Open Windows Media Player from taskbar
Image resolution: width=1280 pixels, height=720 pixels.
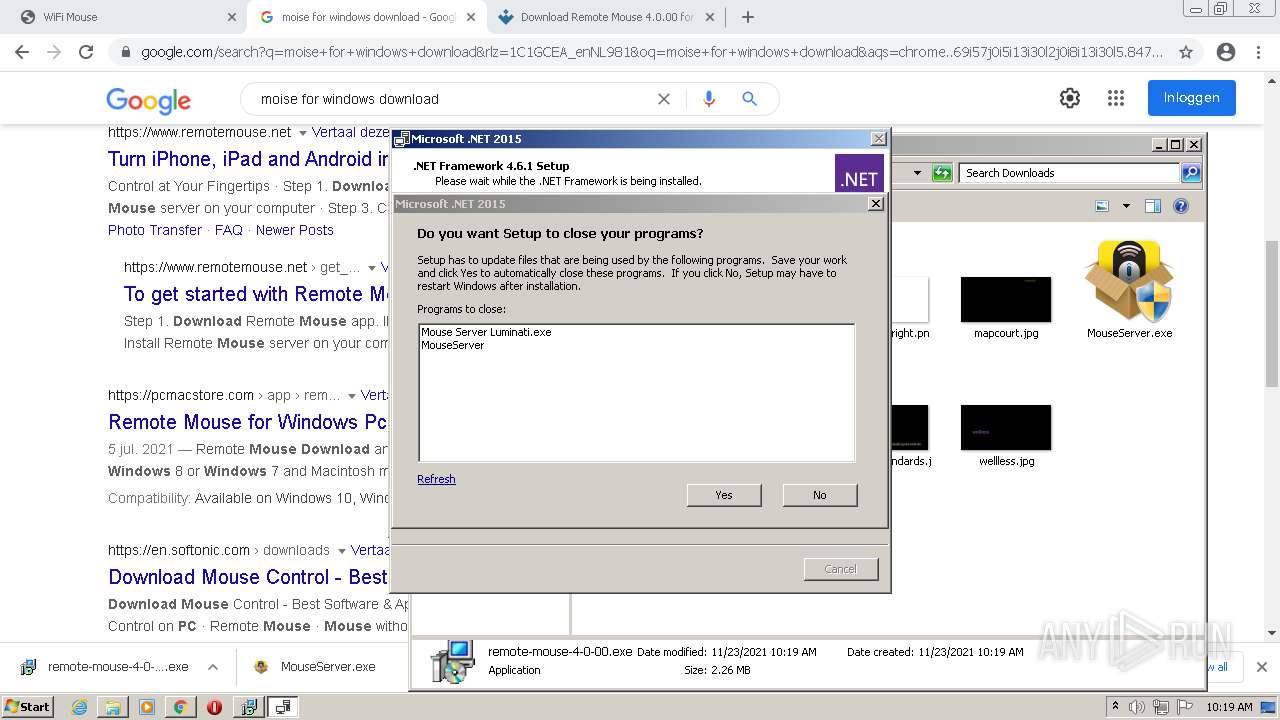pos(147,707)
